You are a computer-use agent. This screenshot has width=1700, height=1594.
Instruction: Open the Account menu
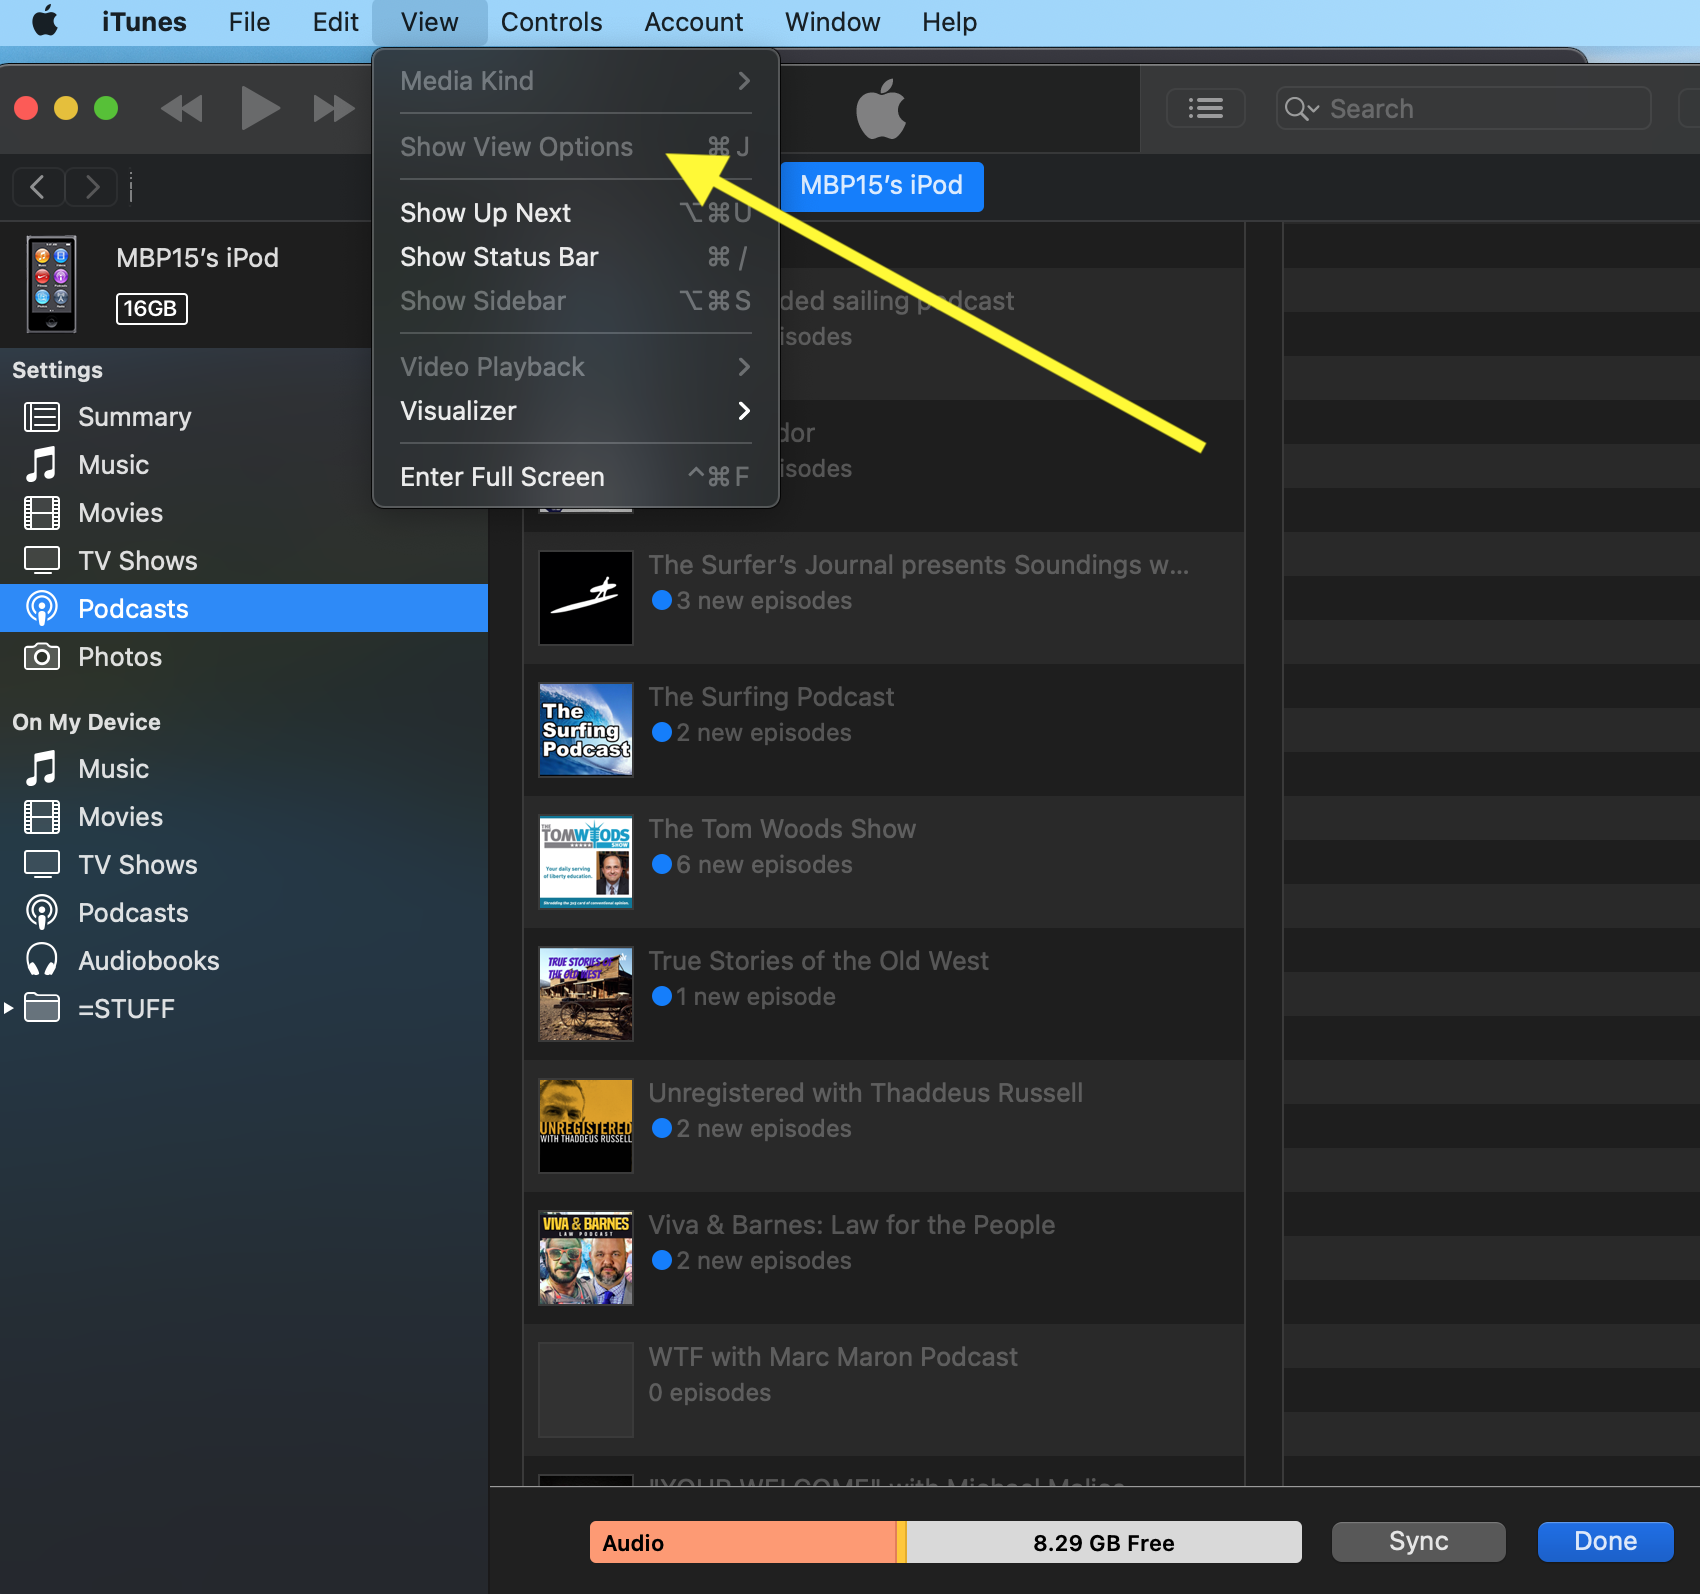click(x=693, y=22)
